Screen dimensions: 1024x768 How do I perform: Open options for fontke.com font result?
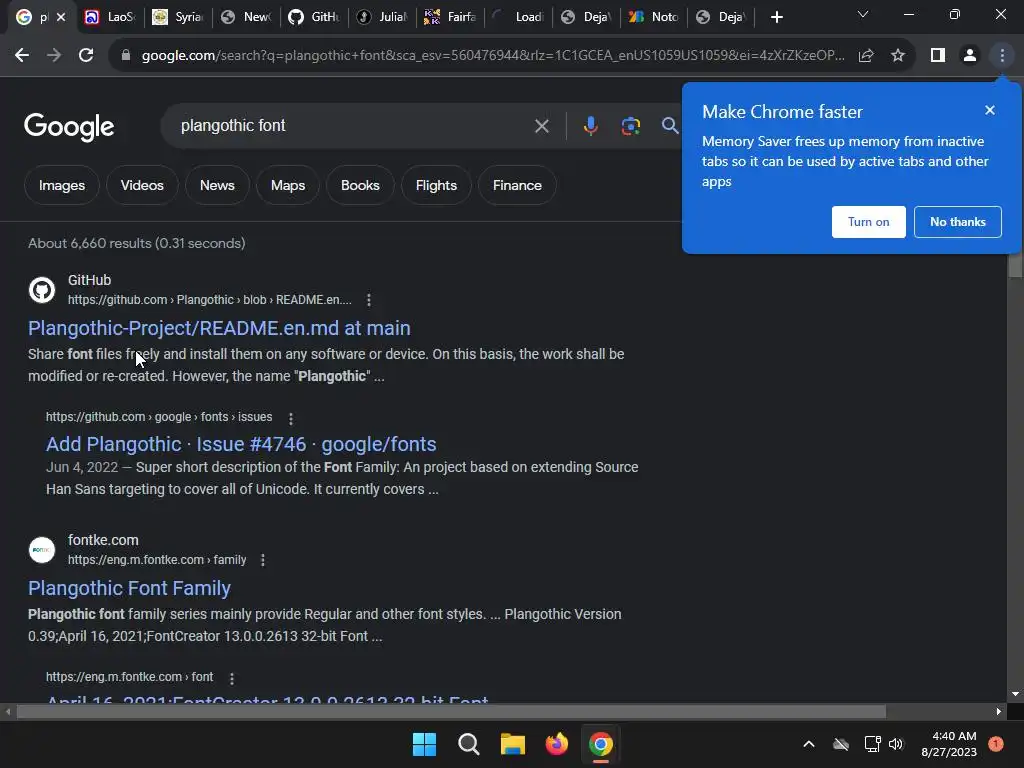point(232,678)
